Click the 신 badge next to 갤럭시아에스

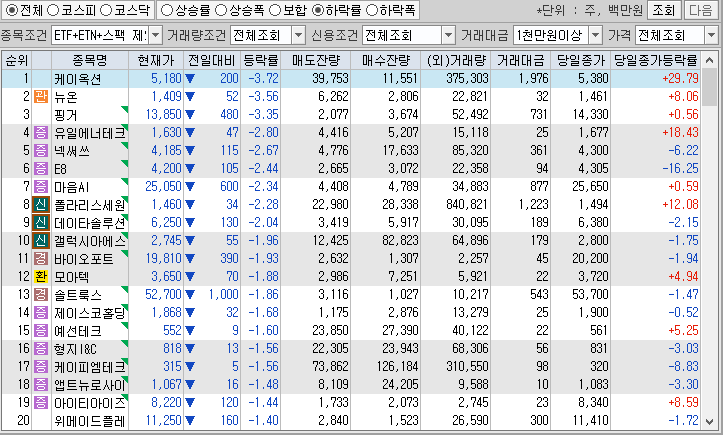tap(41, 240)
